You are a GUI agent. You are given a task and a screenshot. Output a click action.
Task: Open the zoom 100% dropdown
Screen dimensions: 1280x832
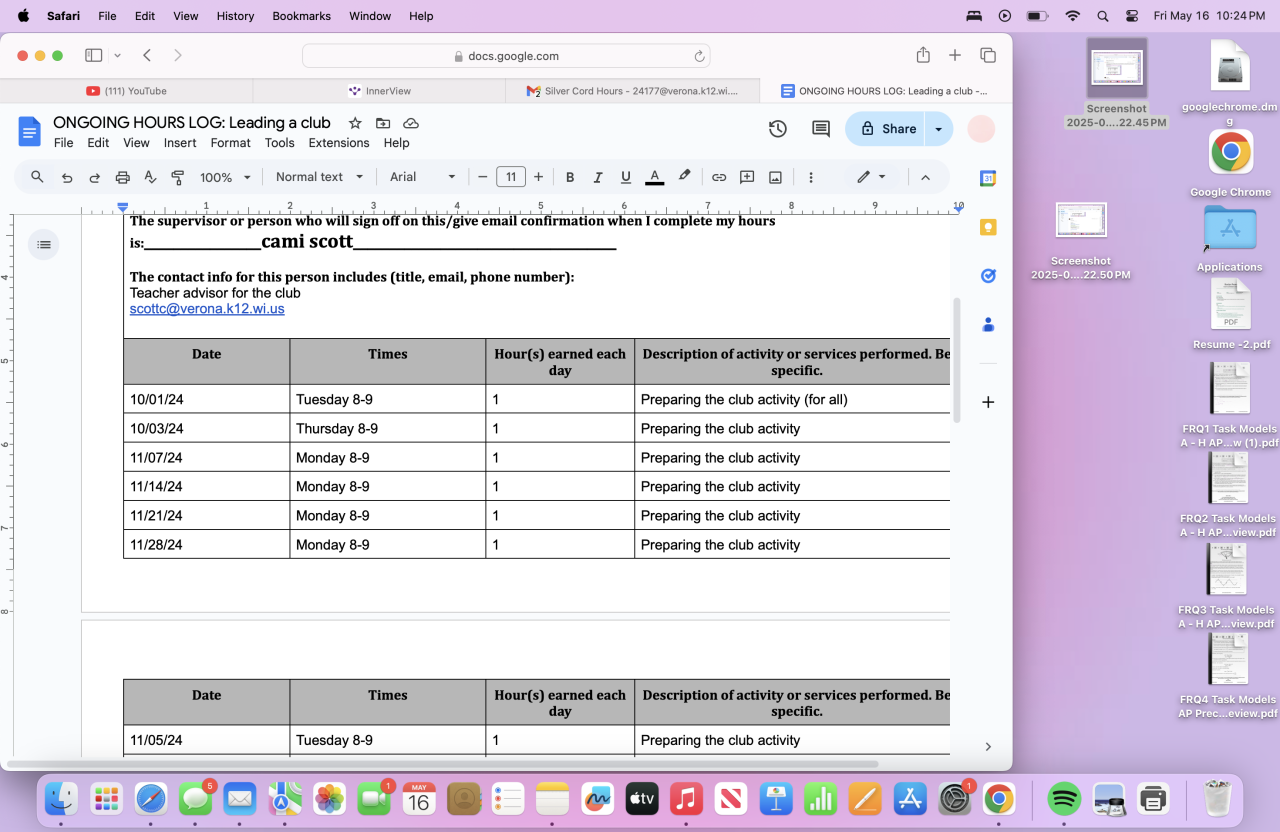coord(225,177)
